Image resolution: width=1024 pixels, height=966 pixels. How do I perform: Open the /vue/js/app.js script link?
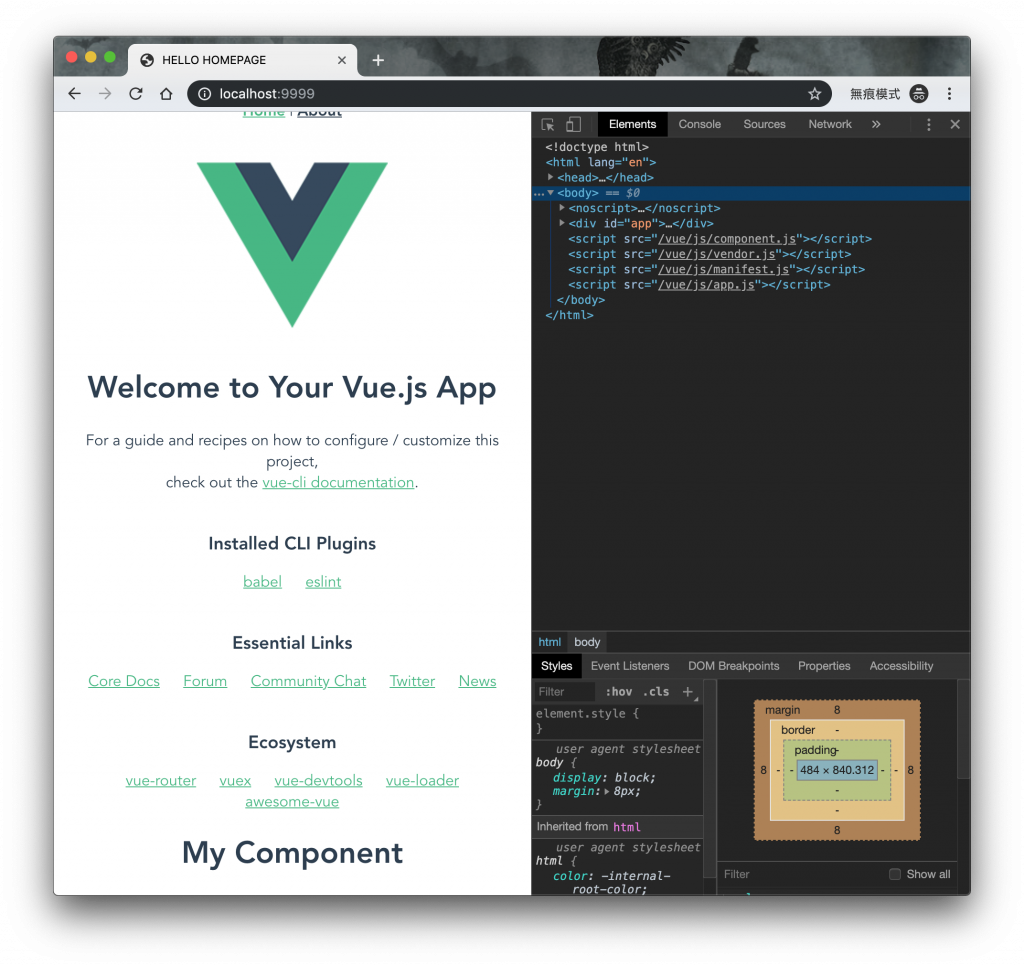tap(706, 284)
